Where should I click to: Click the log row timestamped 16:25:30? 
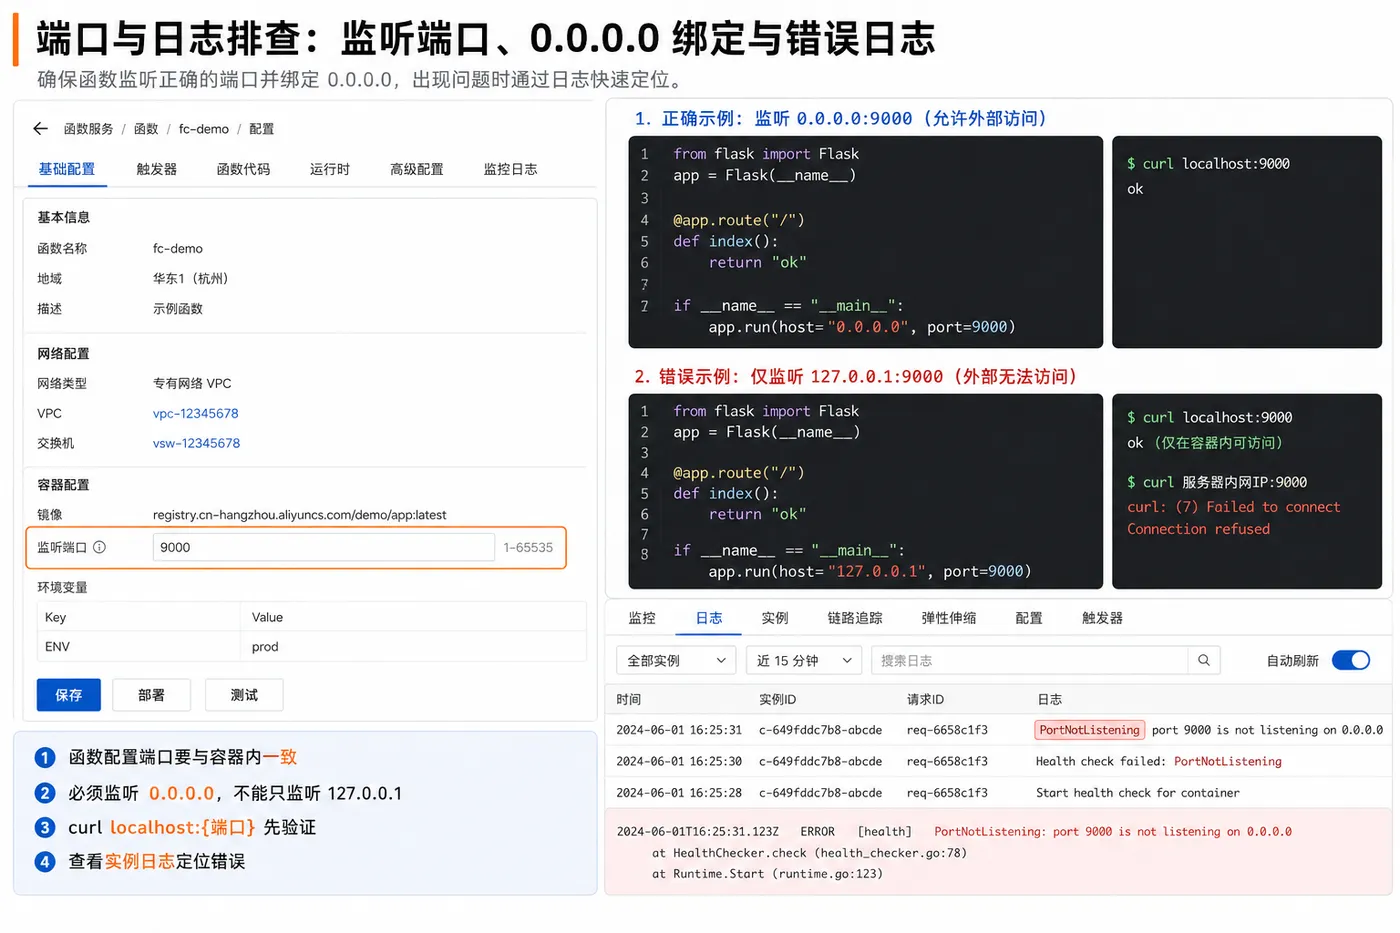pos(998,761)
